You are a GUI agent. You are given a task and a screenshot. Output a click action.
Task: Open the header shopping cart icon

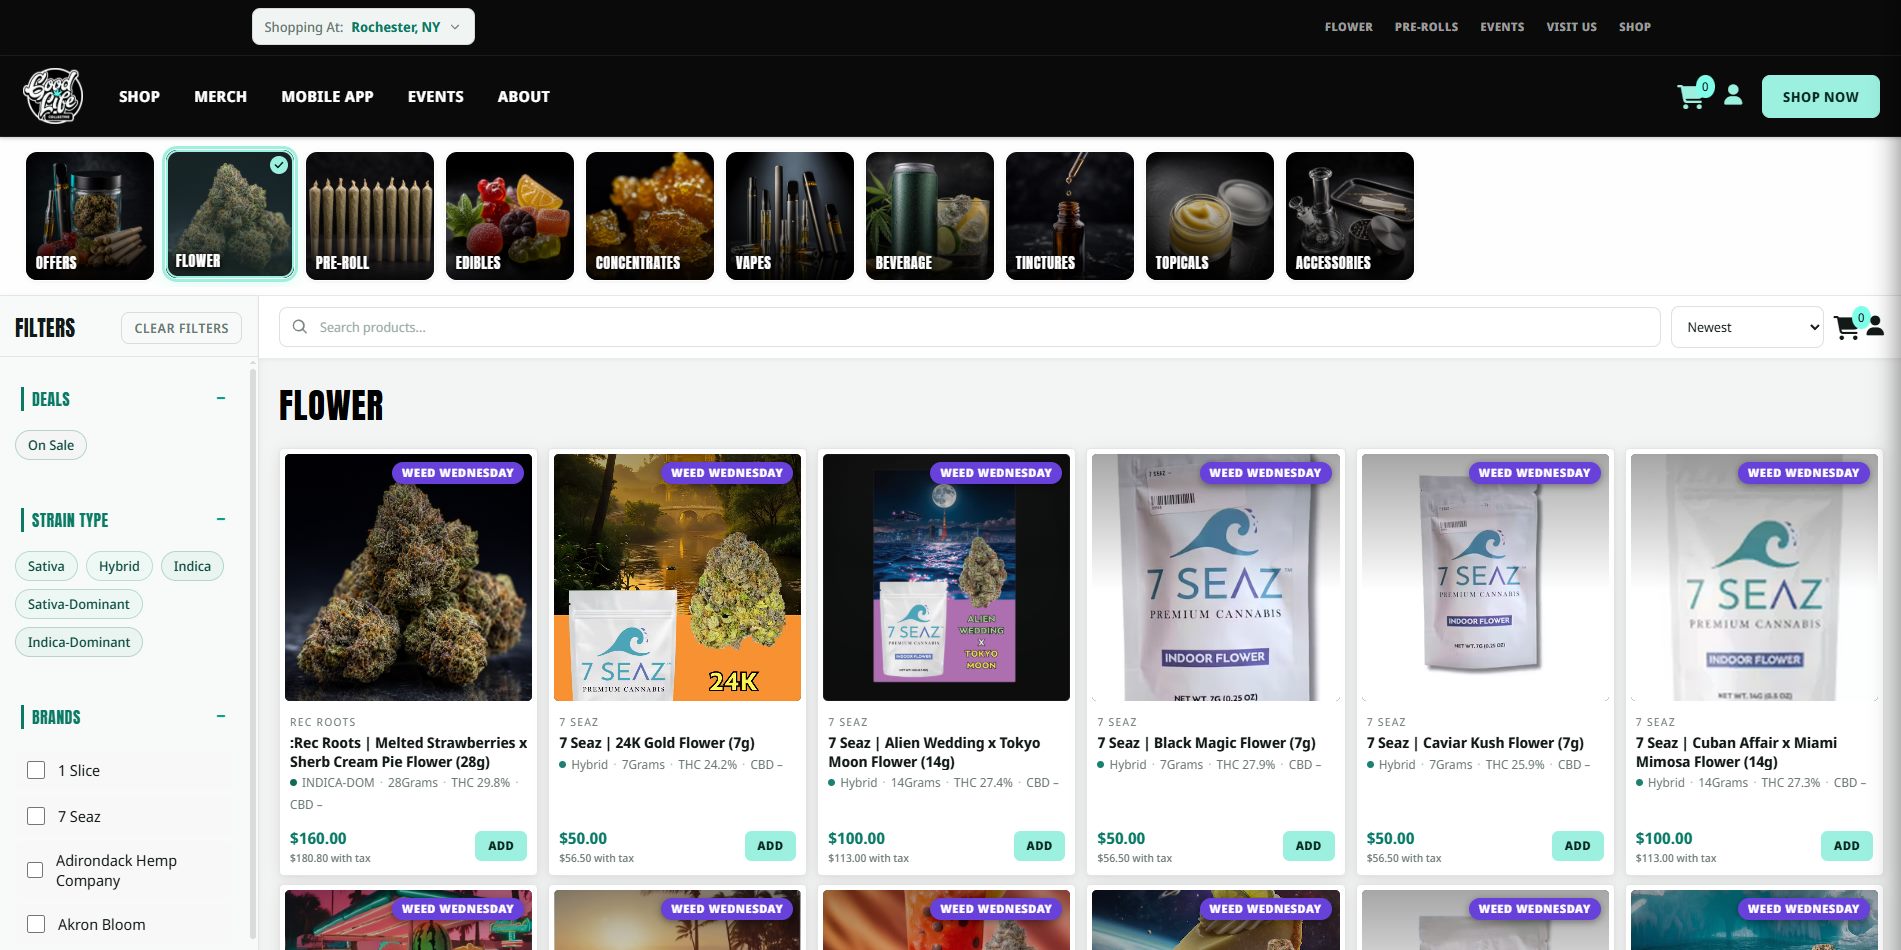1691,96
